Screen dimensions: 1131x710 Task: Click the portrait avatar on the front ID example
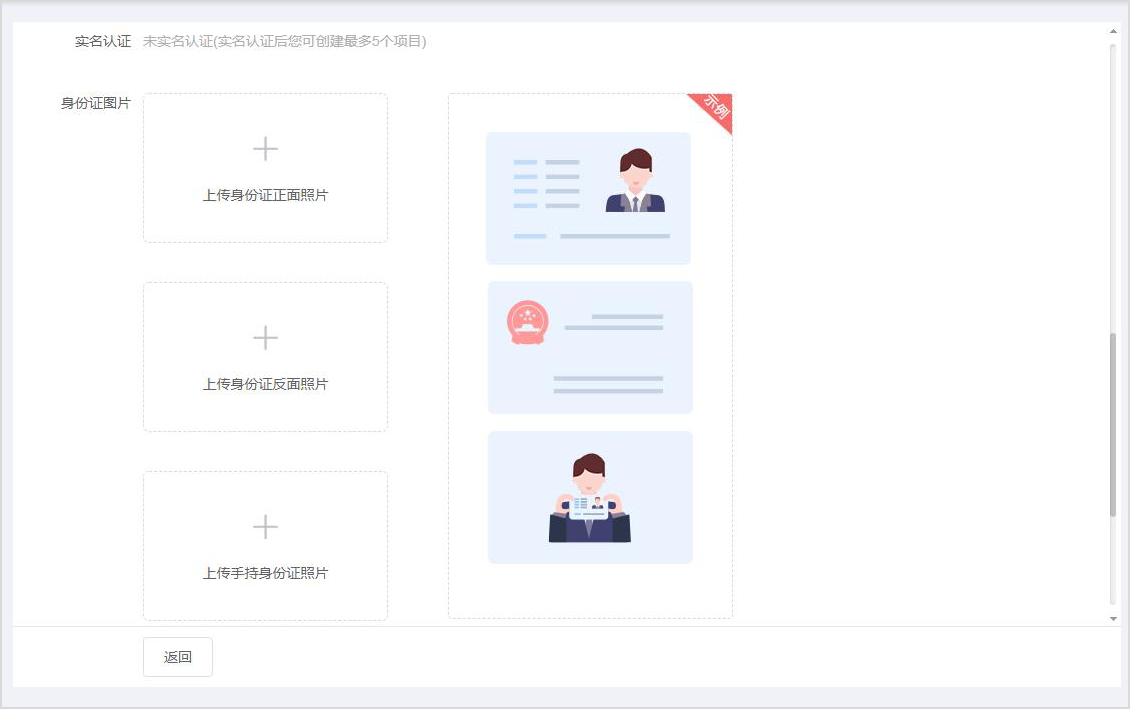[x=635, y=181]
